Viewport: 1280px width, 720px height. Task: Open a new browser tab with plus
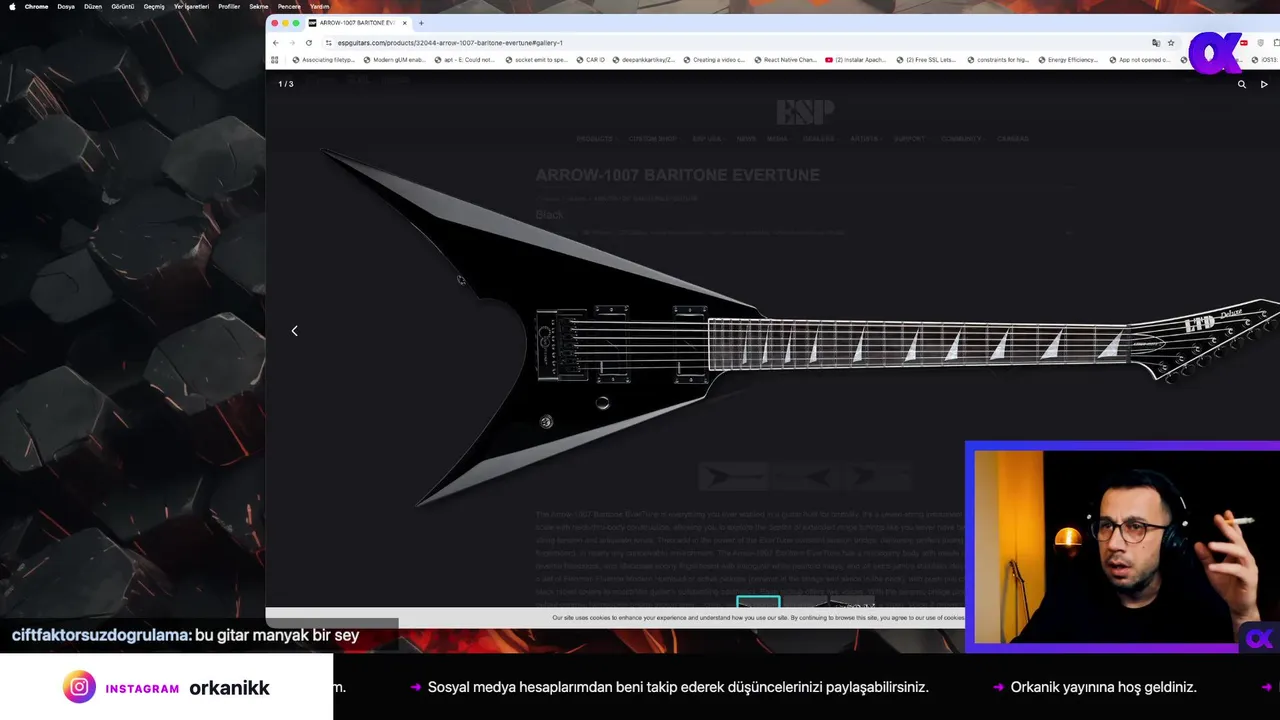coord(421,23)
